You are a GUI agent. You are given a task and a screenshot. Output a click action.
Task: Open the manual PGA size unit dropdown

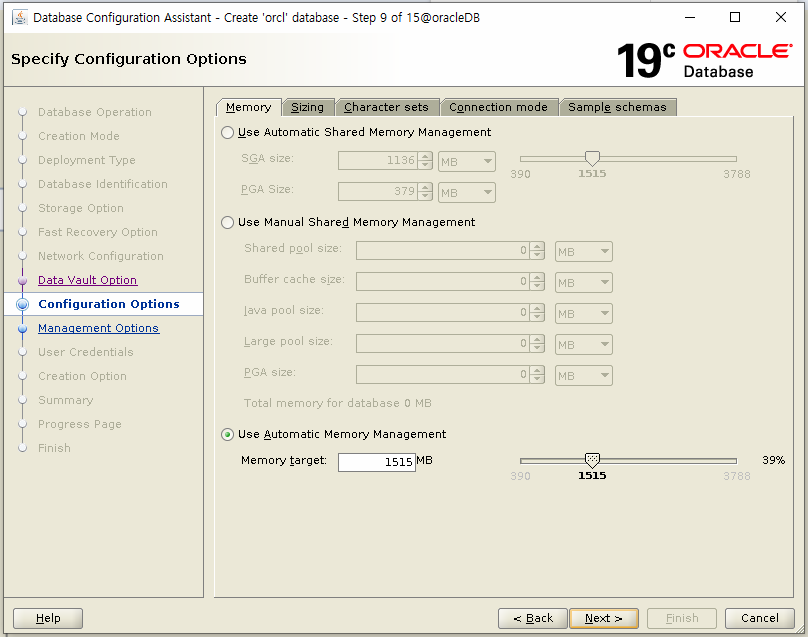pyautogui.click(x=583, y=376)
